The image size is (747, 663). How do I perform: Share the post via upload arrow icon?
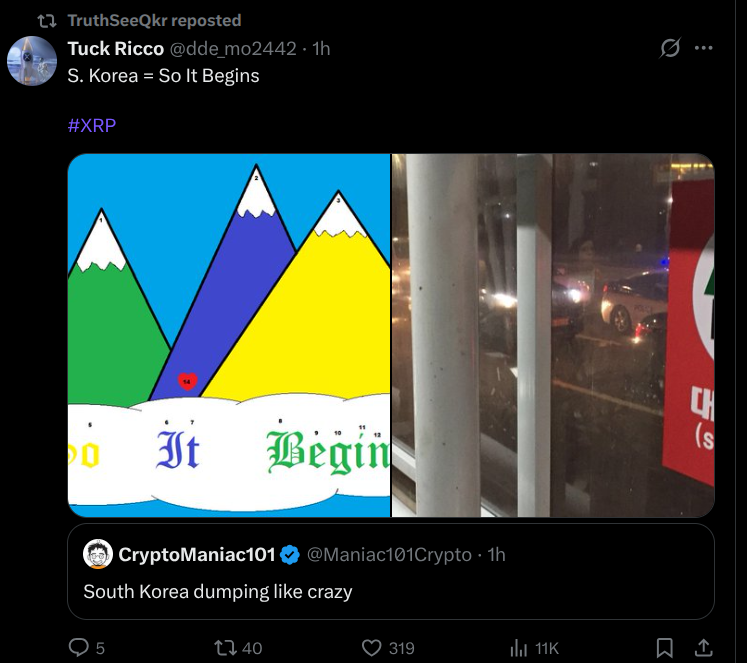pos(703,648)
